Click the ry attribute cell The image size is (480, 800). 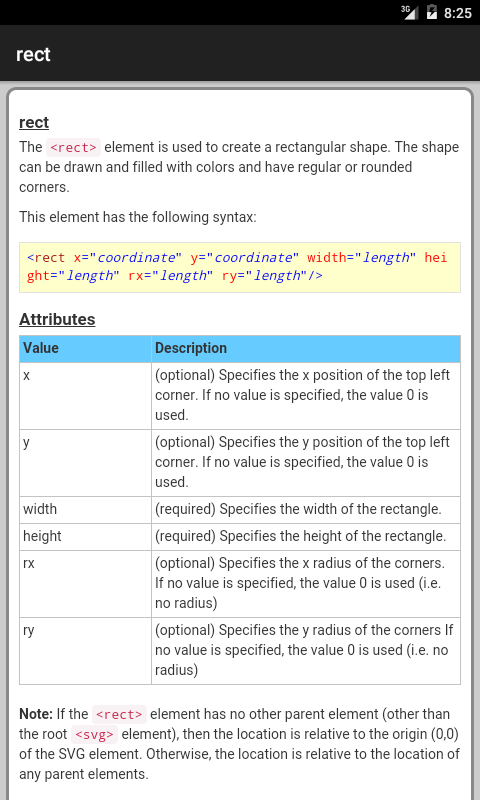click(x=85, y=651)
